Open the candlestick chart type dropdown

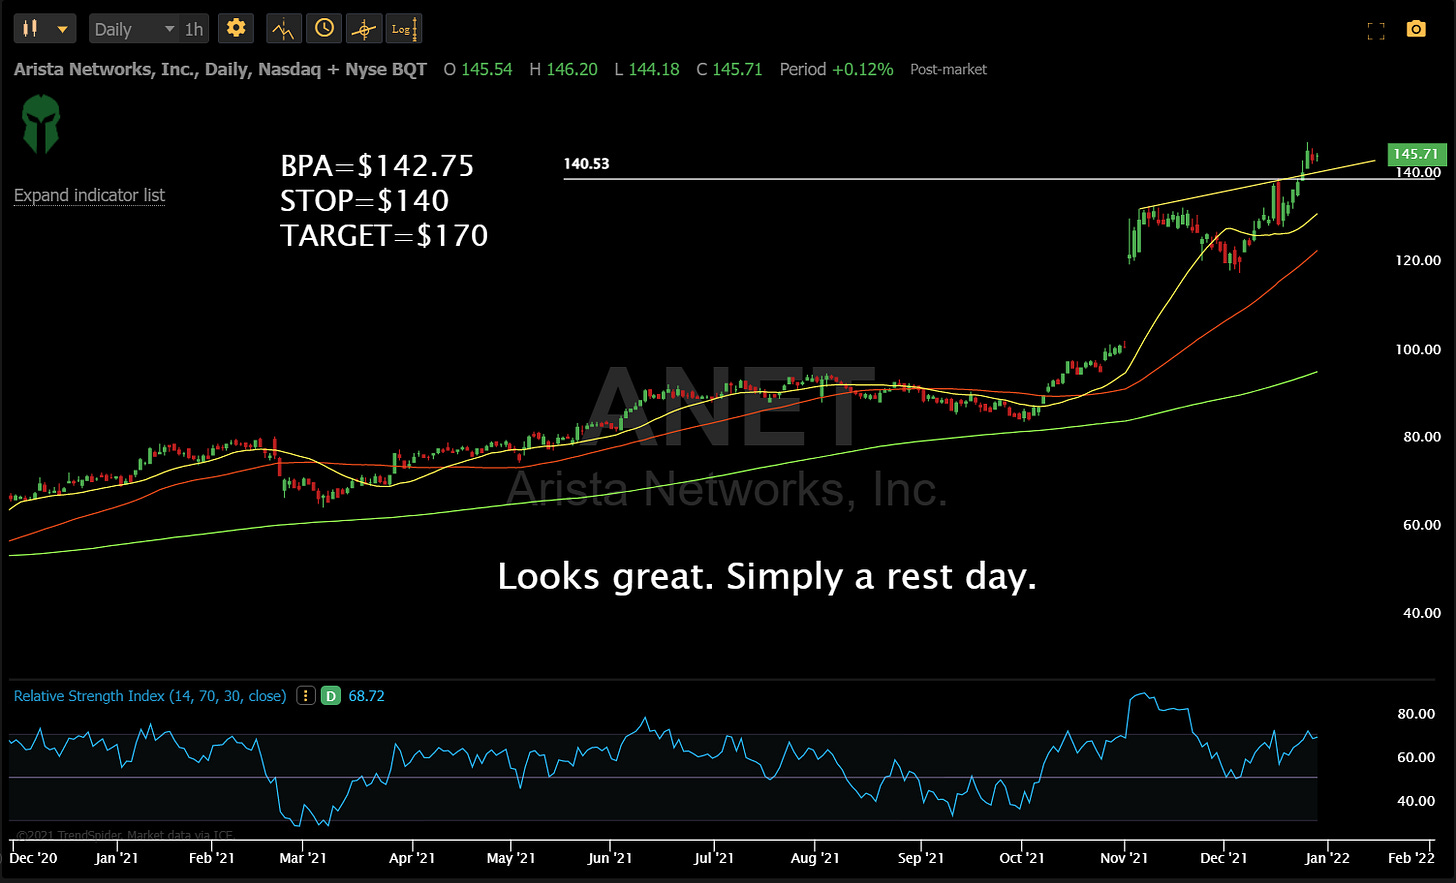(x=45, y=29)
